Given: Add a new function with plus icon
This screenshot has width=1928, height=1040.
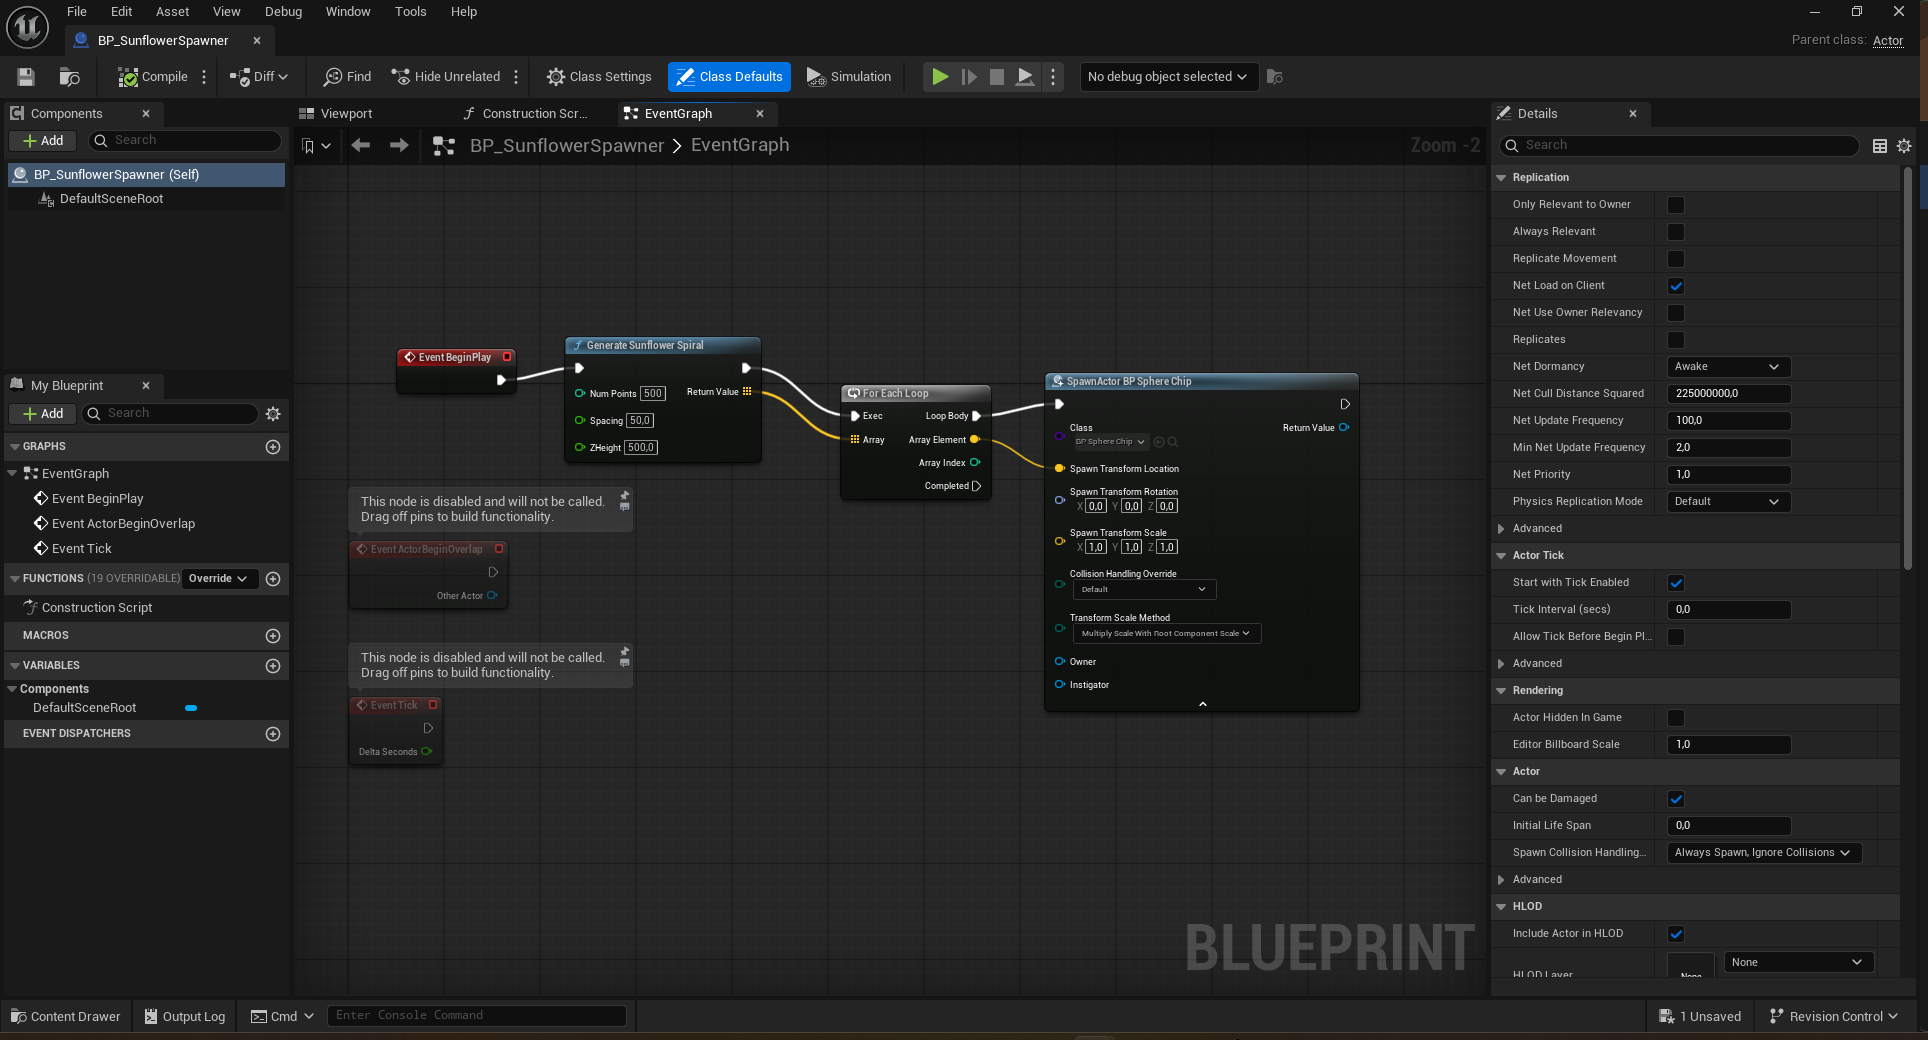Looking at the screenshot, I should [x=273, y=579].
